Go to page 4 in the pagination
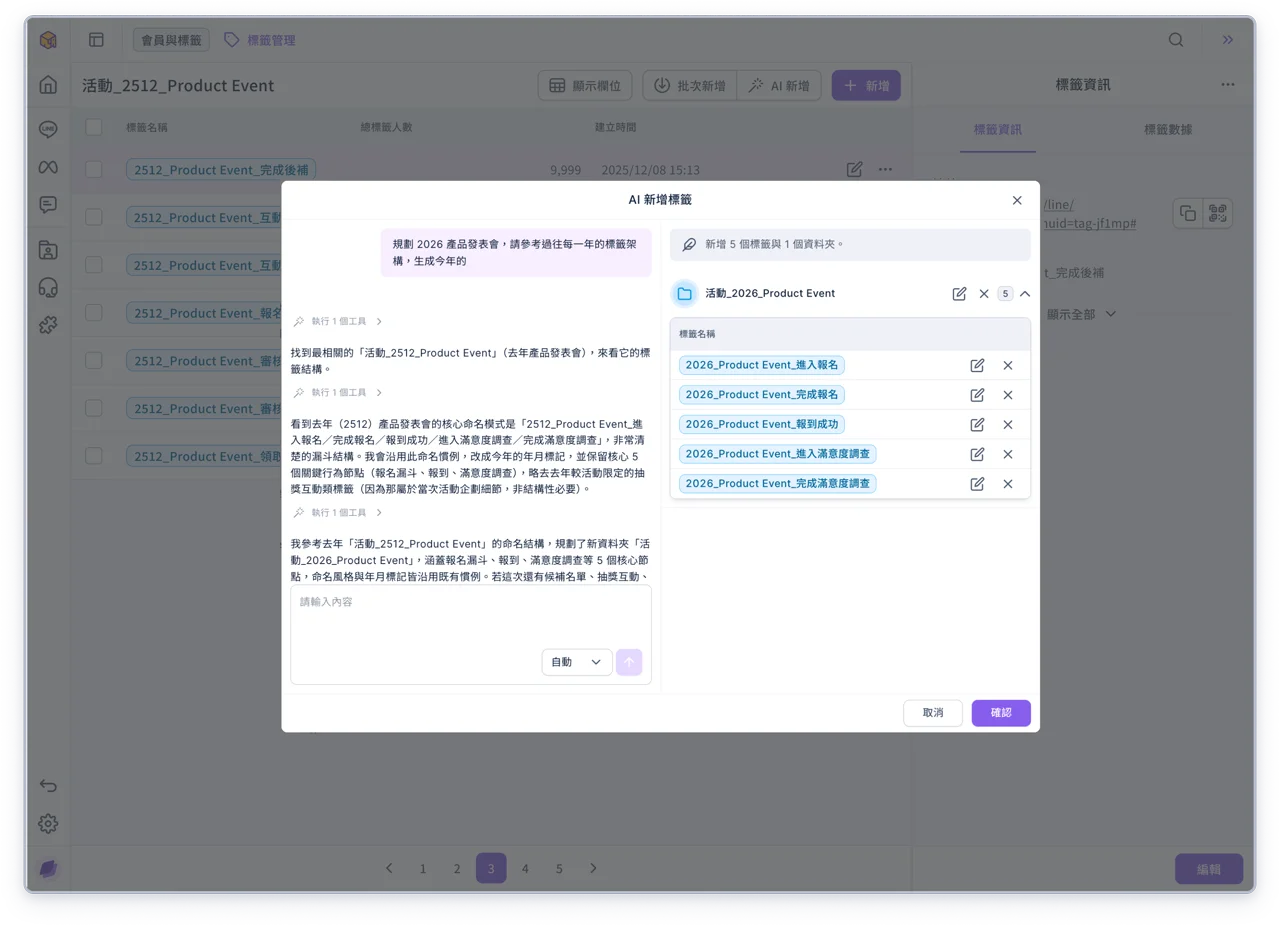The width and height of the screenshot is (1280, 926). coord(525,869)
